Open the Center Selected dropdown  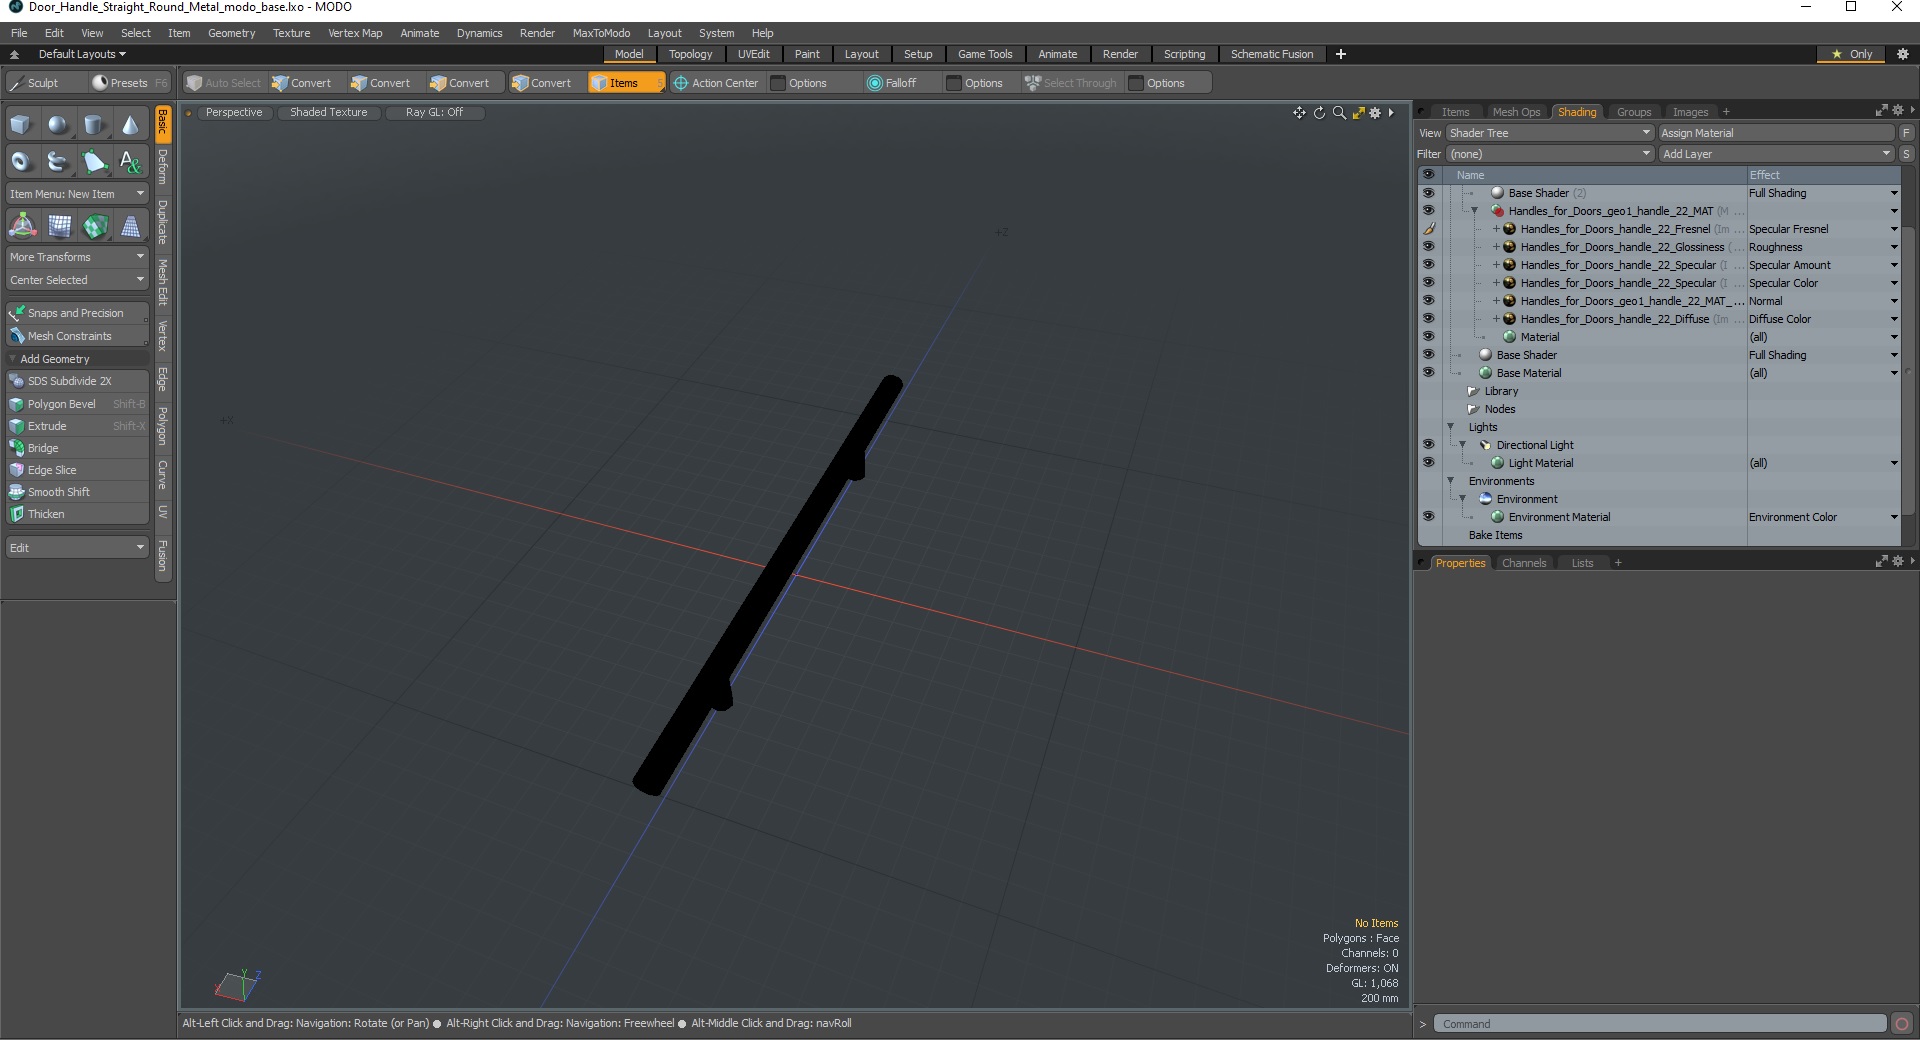[x=77, y=280]
